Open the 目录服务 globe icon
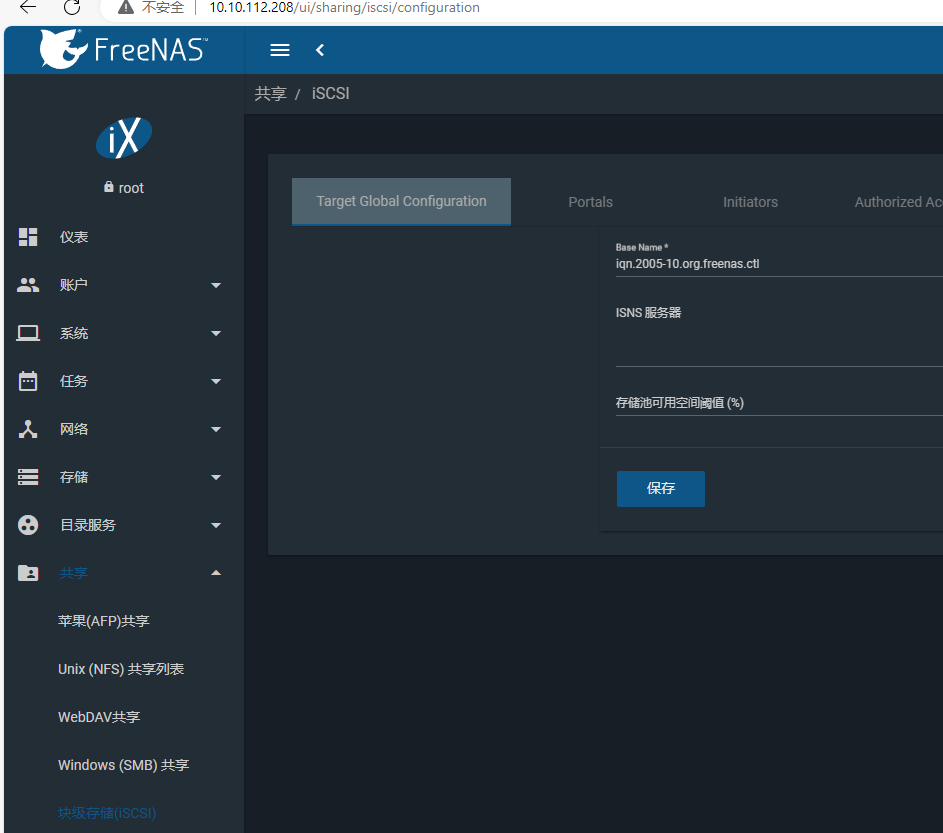The width and height of the screenshot is (943, 833). [x=27, y=524]
